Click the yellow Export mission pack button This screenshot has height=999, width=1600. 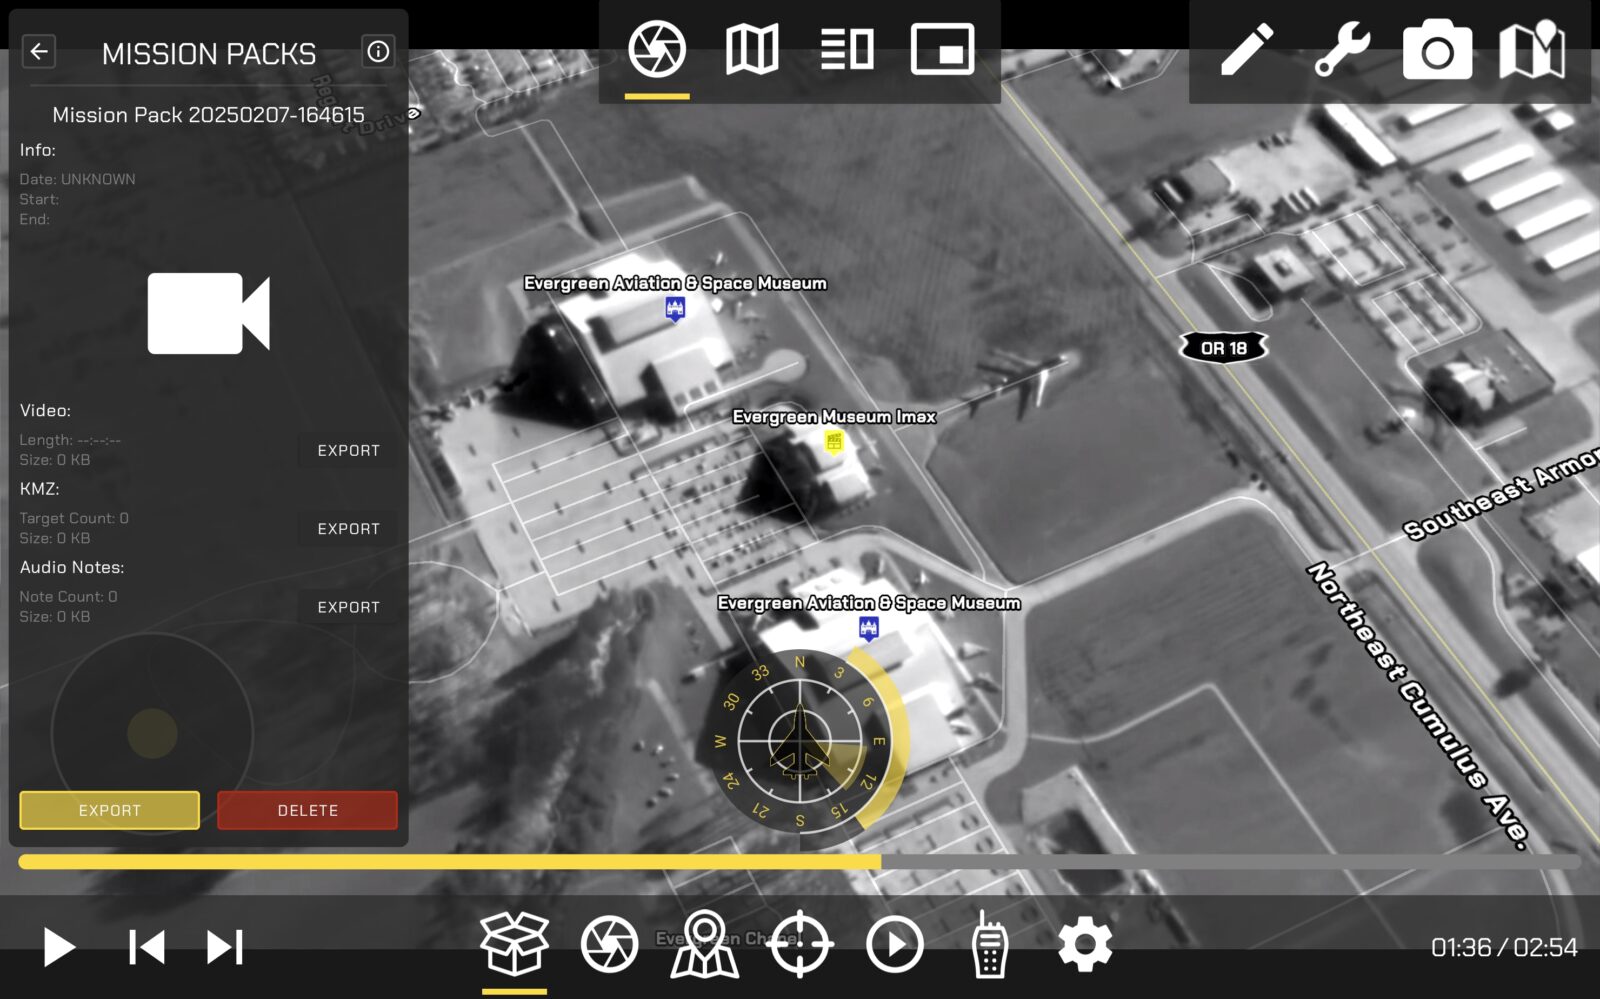click(109, 811)
